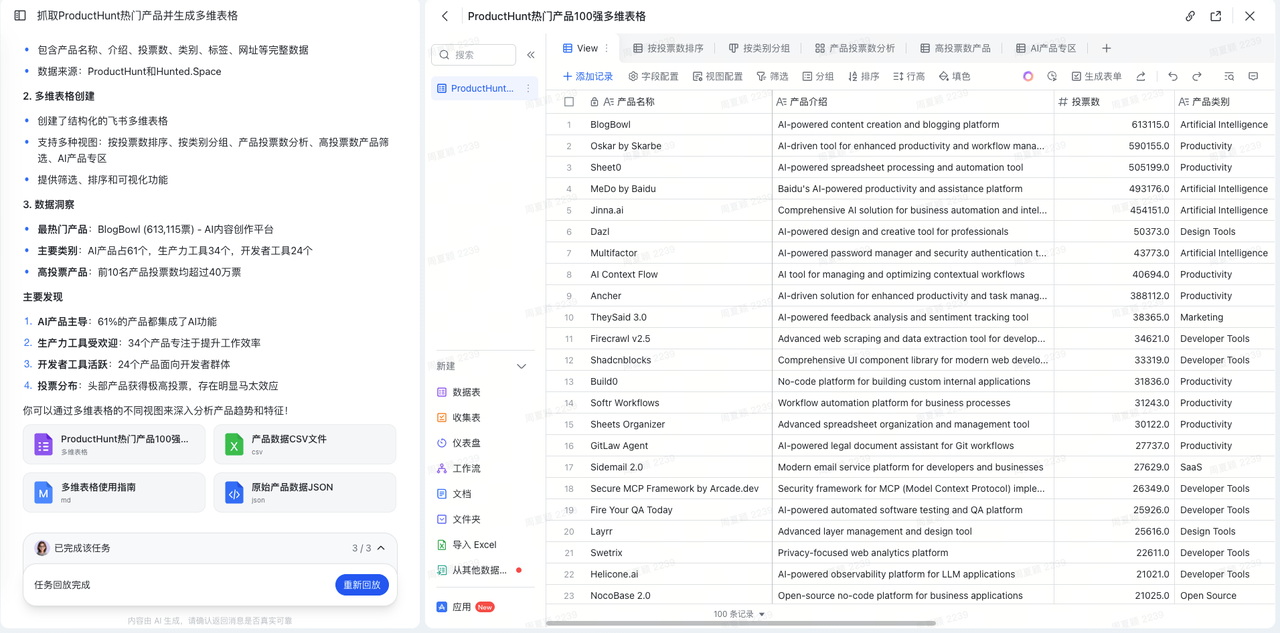The width and height of the screenshot is (1280, 633).
Task: Click the 排序 sort tool
Action: tap(863, 76)
